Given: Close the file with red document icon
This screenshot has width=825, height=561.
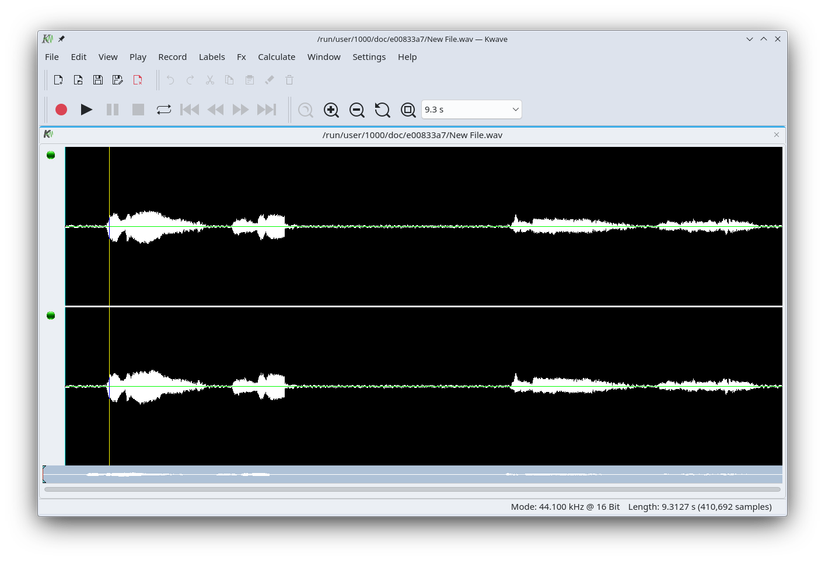Looking at the screenshot, I should click(137, 80).
